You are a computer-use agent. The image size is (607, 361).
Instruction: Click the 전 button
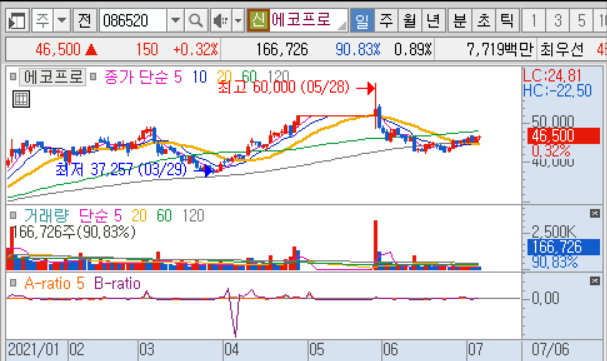(84, 20)
